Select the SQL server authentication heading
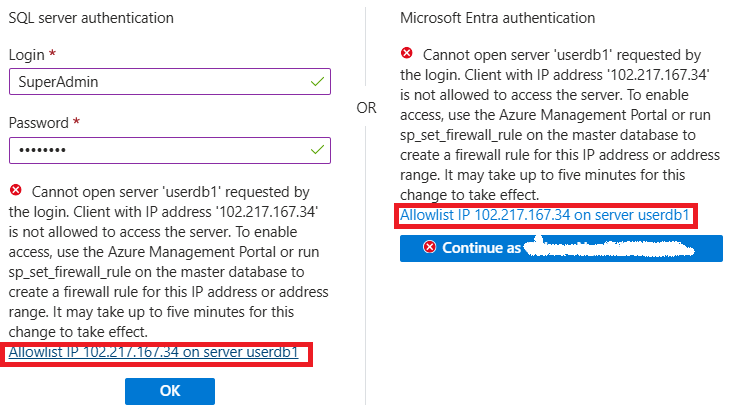753x412 pixels. pos(91,18)
